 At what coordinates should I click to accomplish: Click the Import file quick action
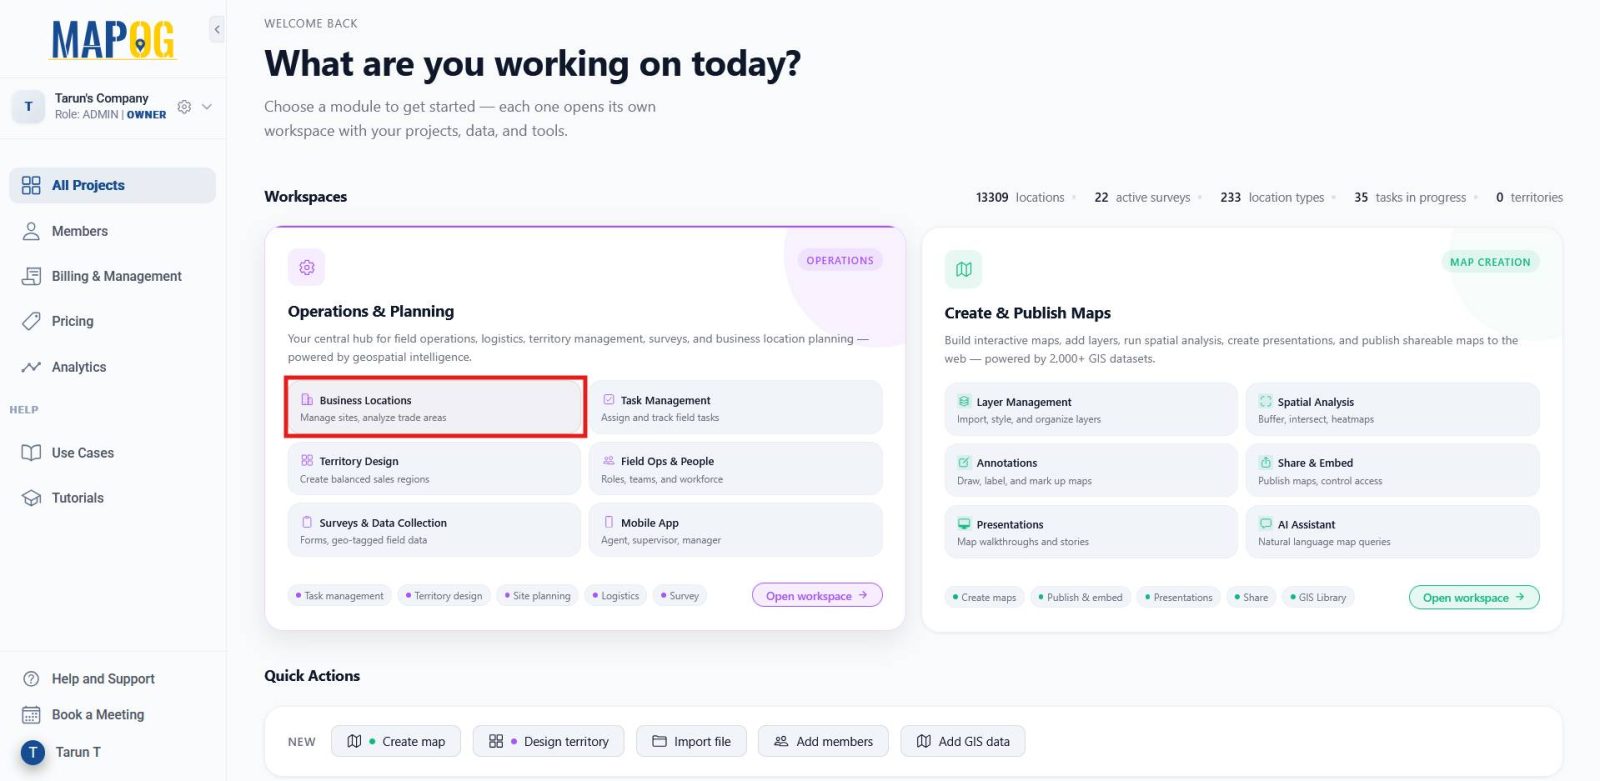pos(691,741)
